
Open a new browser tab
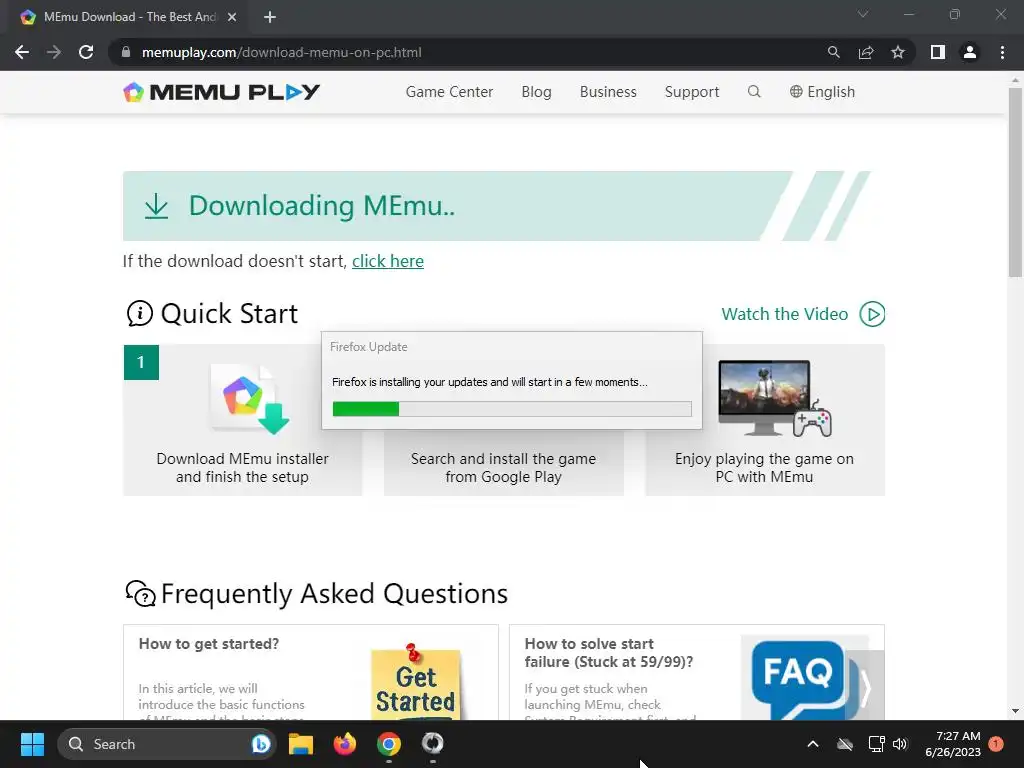pyautogui.click(x=270, y=17)
